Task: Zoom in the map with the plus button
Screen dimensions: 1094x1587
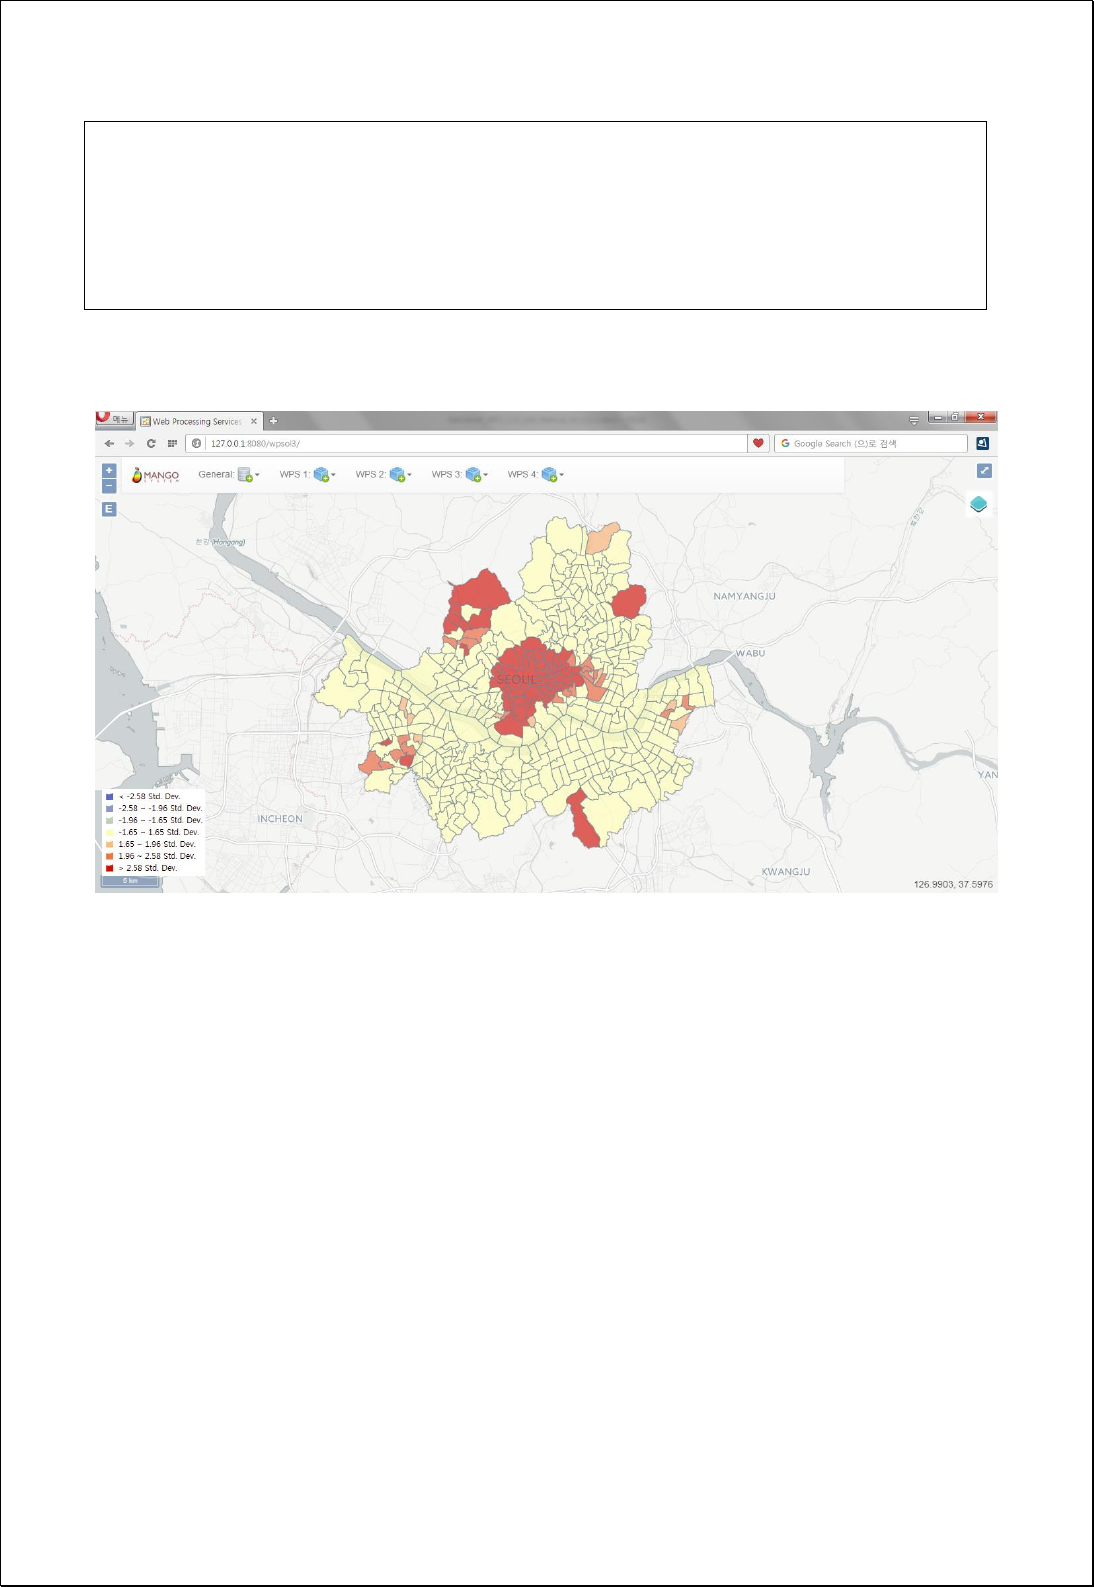Action: [109, 470]
